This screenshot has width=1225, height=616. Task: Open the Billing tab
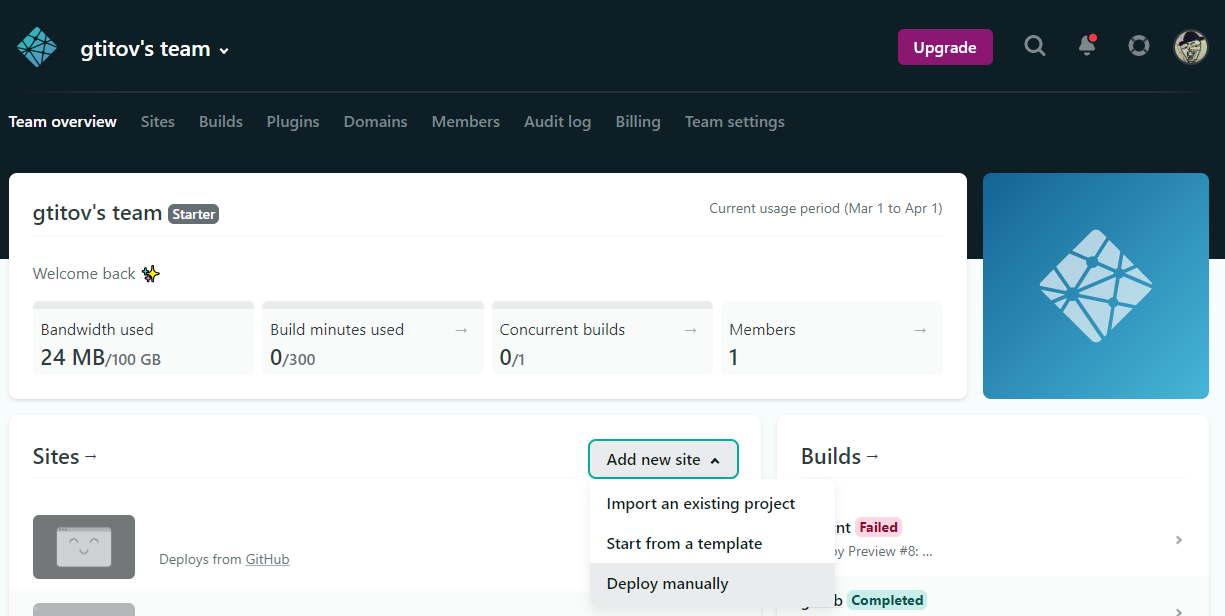pyautogui.click(x=638, y=122)
